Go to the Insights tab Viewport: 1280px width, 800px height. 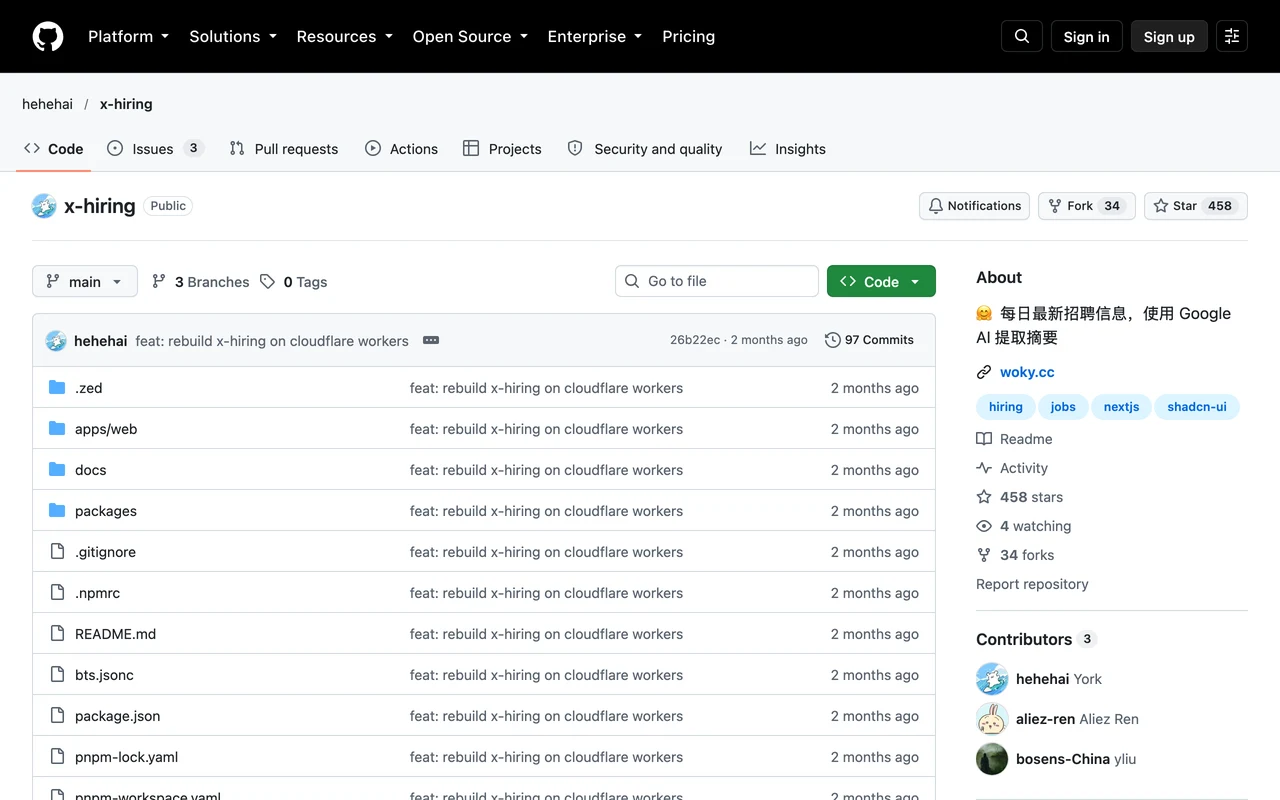click(x=788, y=149)
